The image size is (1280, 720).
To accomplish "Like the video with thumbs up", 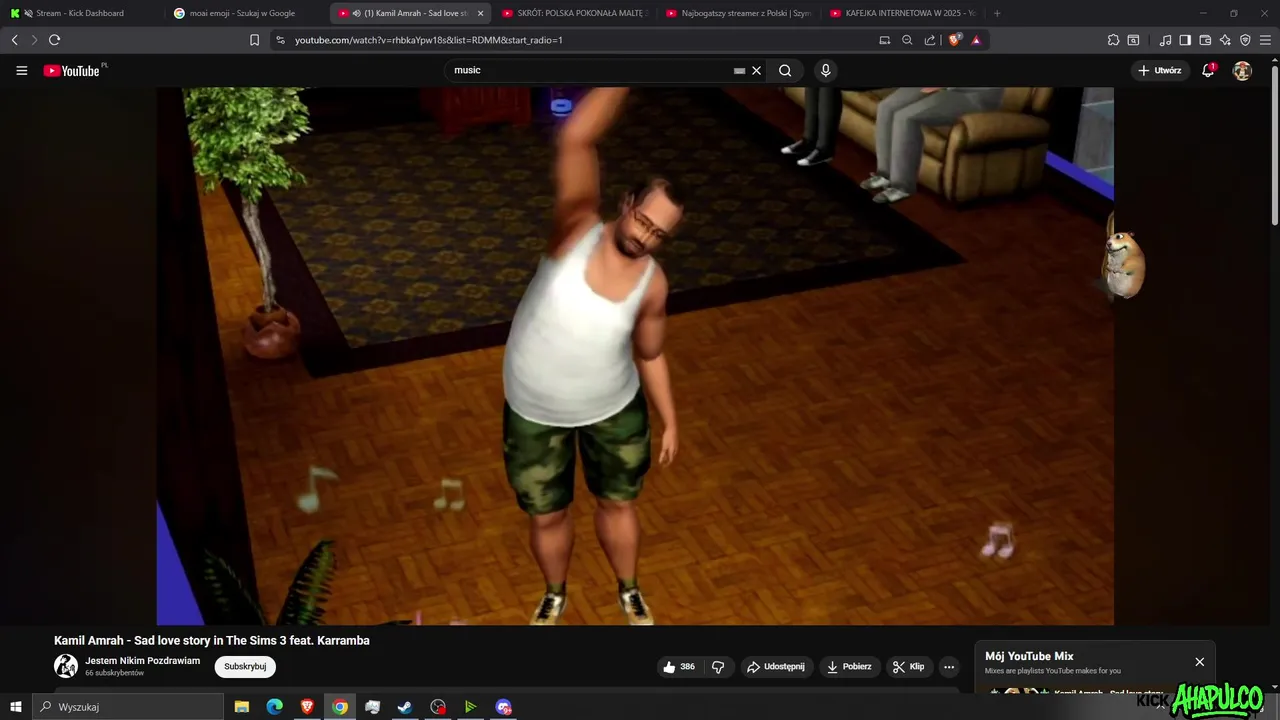I will pyautogui.click(x=678, y=667).
